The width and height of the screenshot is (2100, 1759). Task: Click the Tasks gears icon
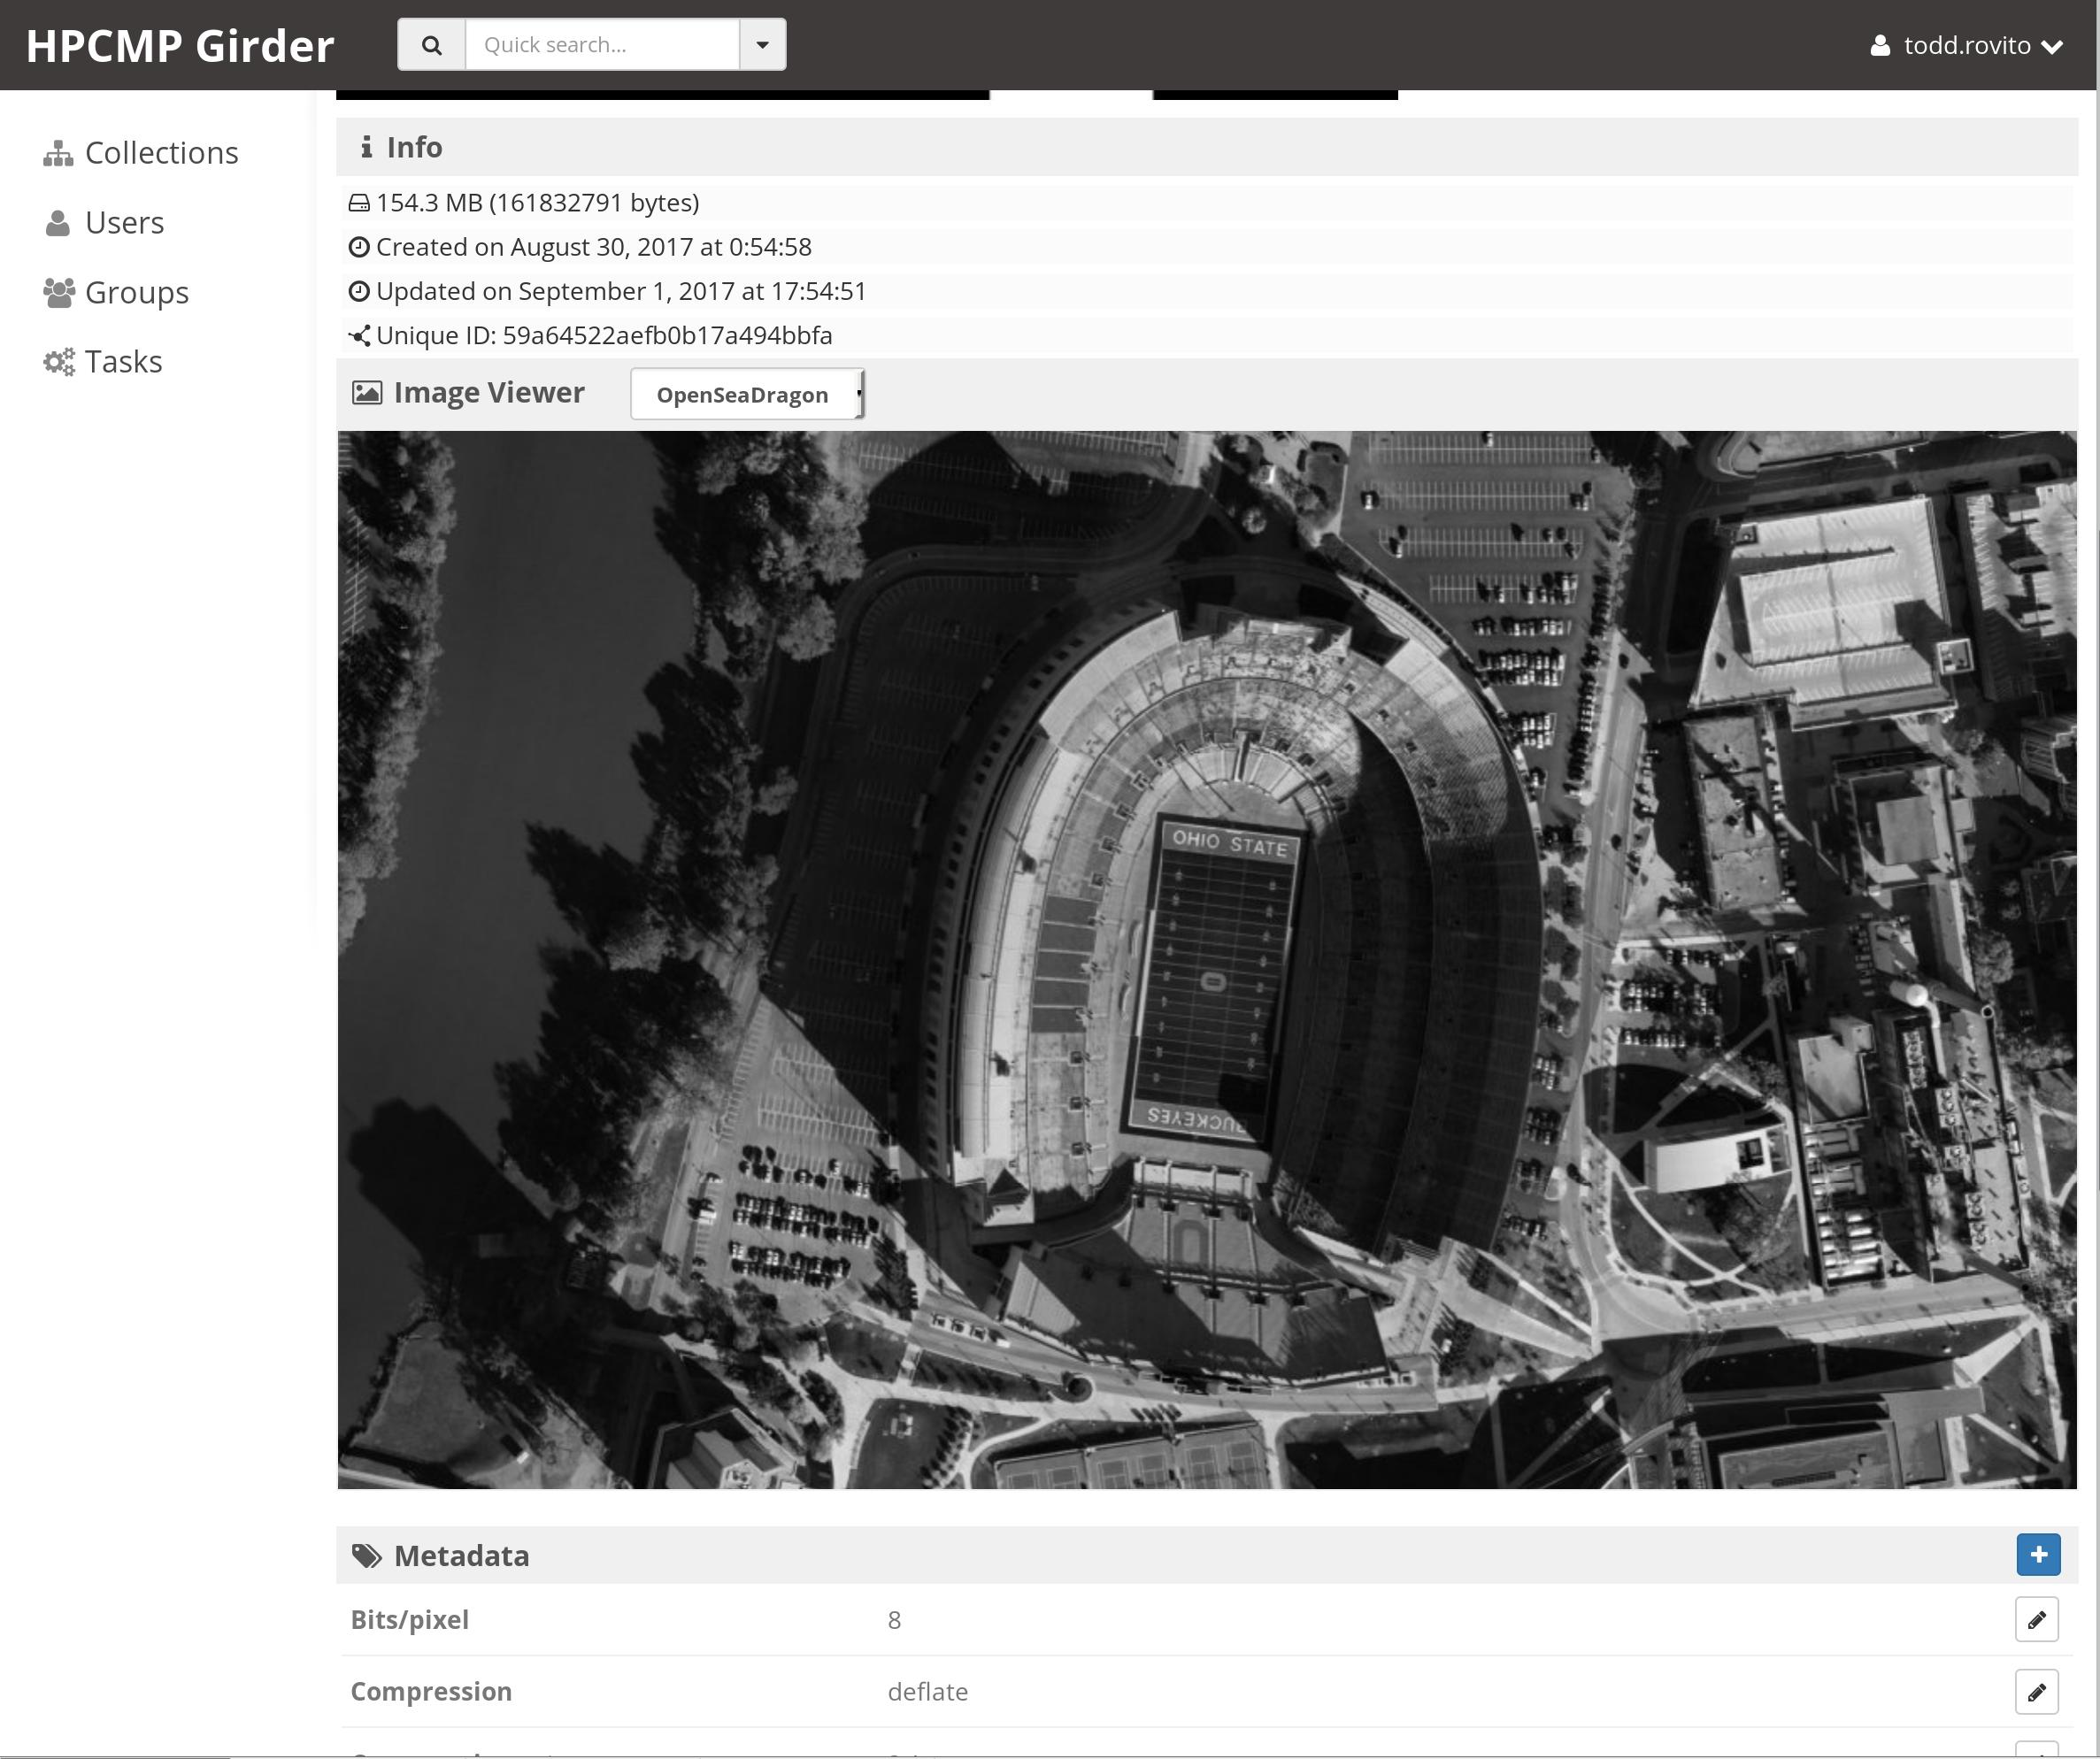59,362
